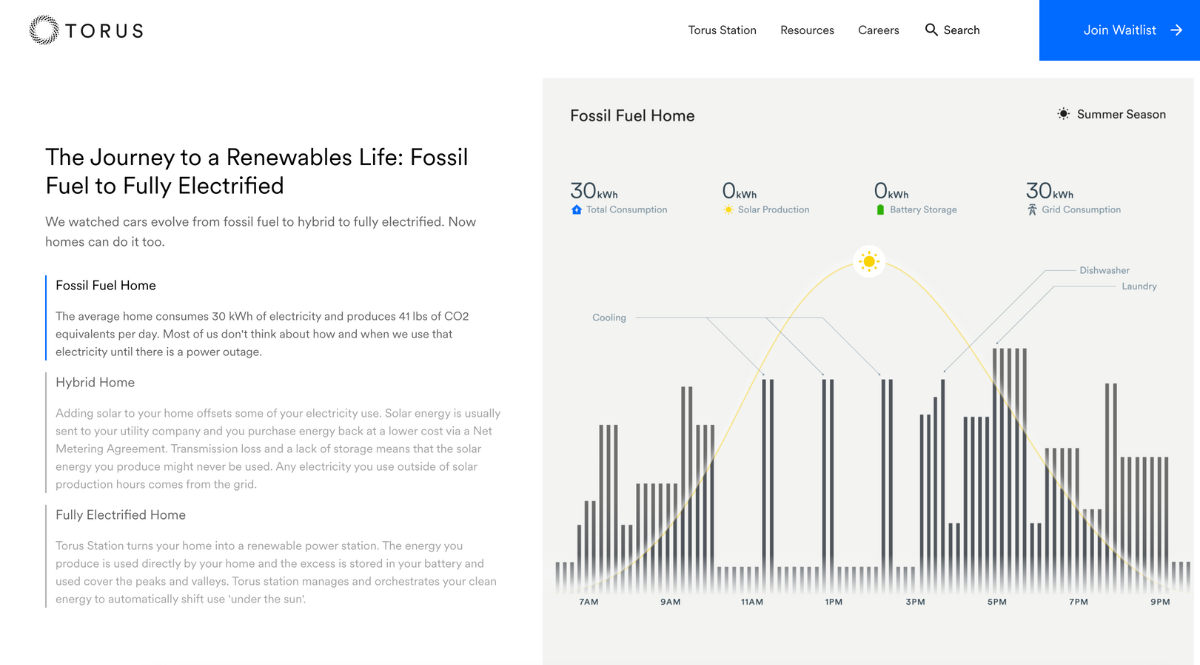Click the pylon icon by Grid Consumption
Viewport: 1200px width, 665px height.
1032,210
